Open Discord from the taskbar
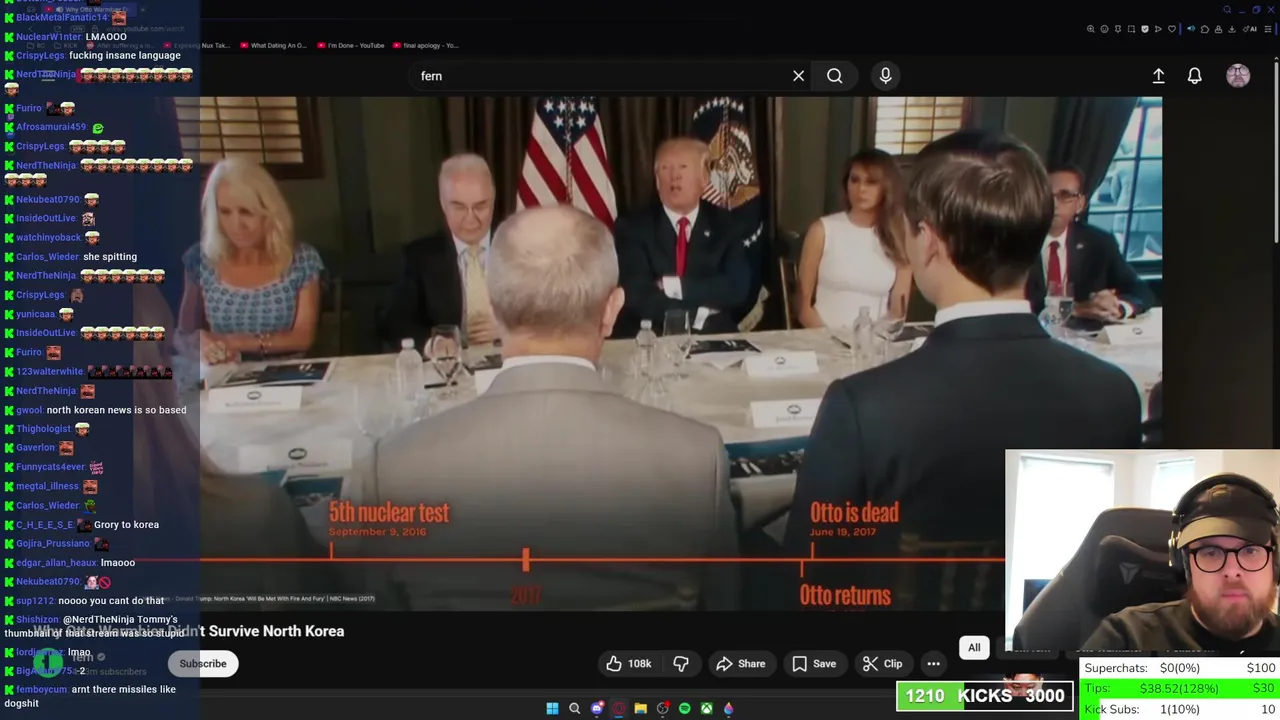 [597, 709]
